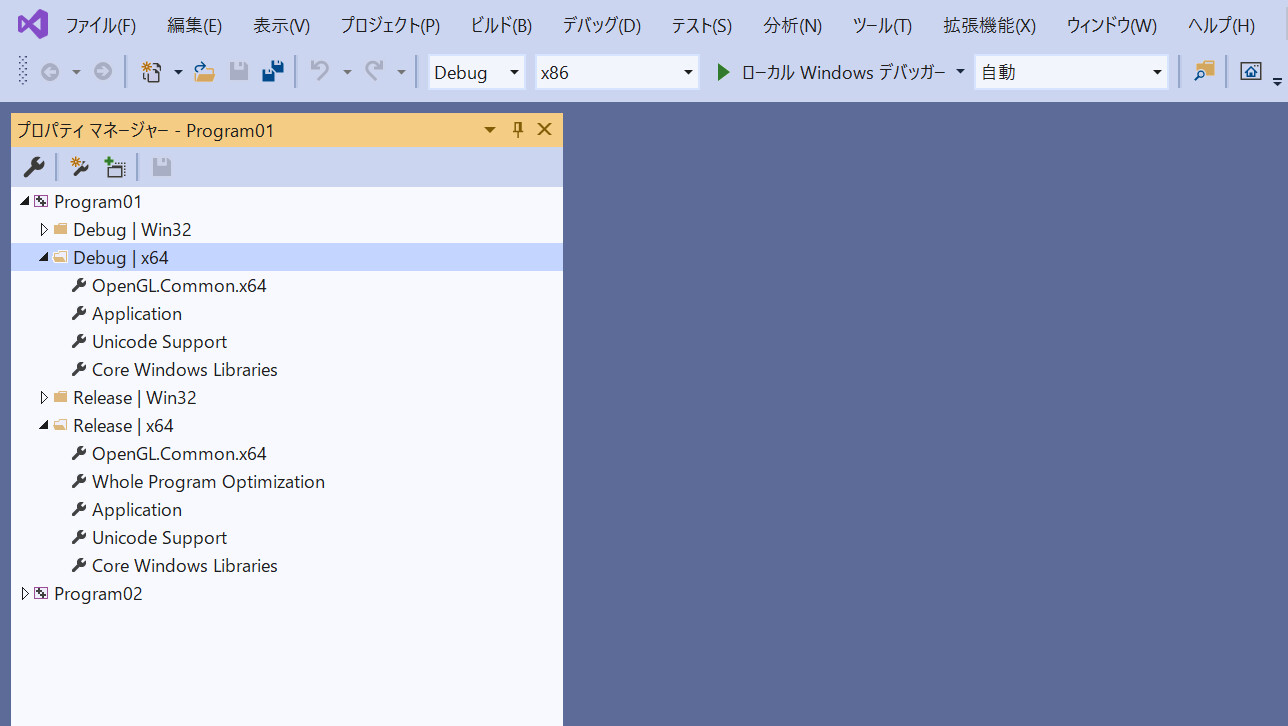
Task: Expand the Debug | Win32 node
Action: tap(44, 230)
